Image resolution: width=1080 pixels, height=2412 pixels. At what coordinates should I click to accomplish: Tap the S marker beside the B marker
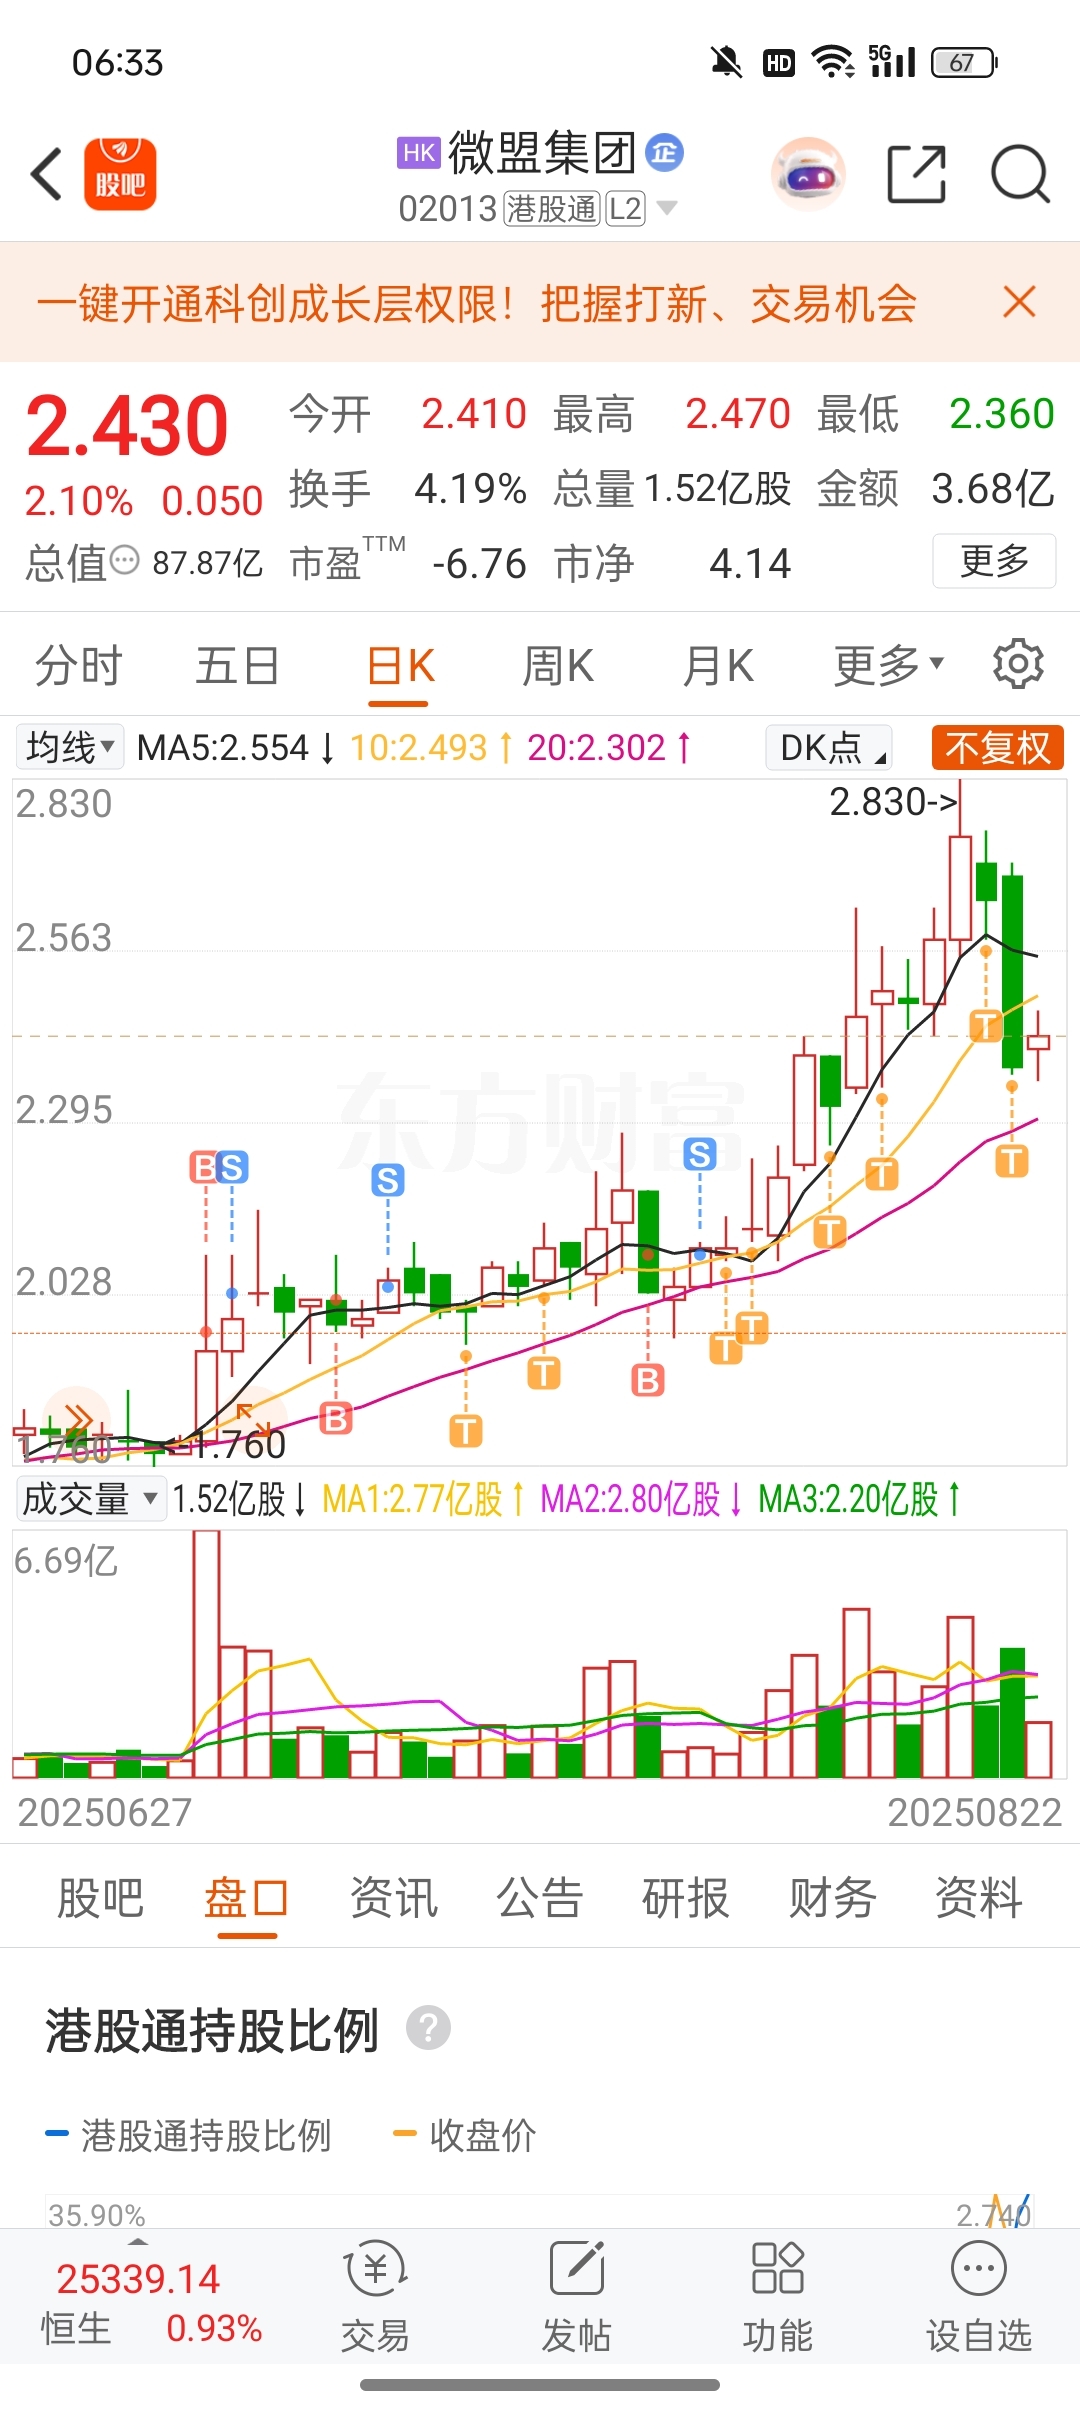point(232,1167)
